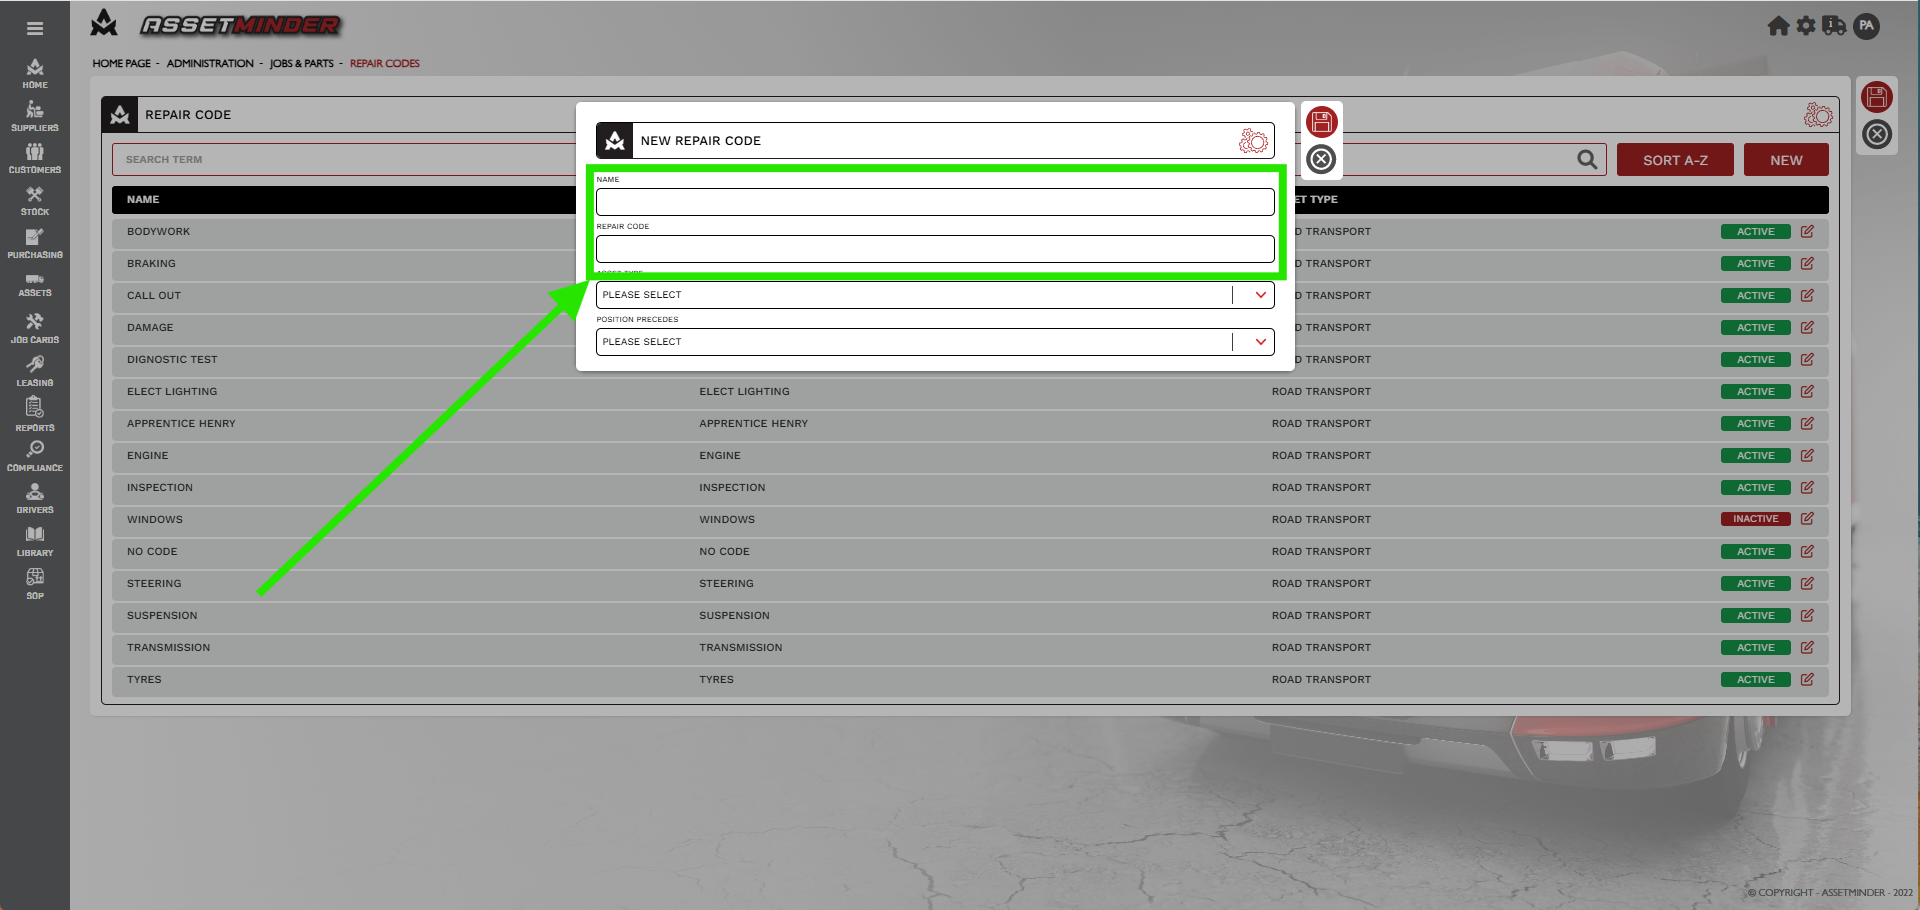The image size is (1920, 910).
Task: Click the save icon in the New Repair Code dialog
Action: click(x=1321, y=122)
